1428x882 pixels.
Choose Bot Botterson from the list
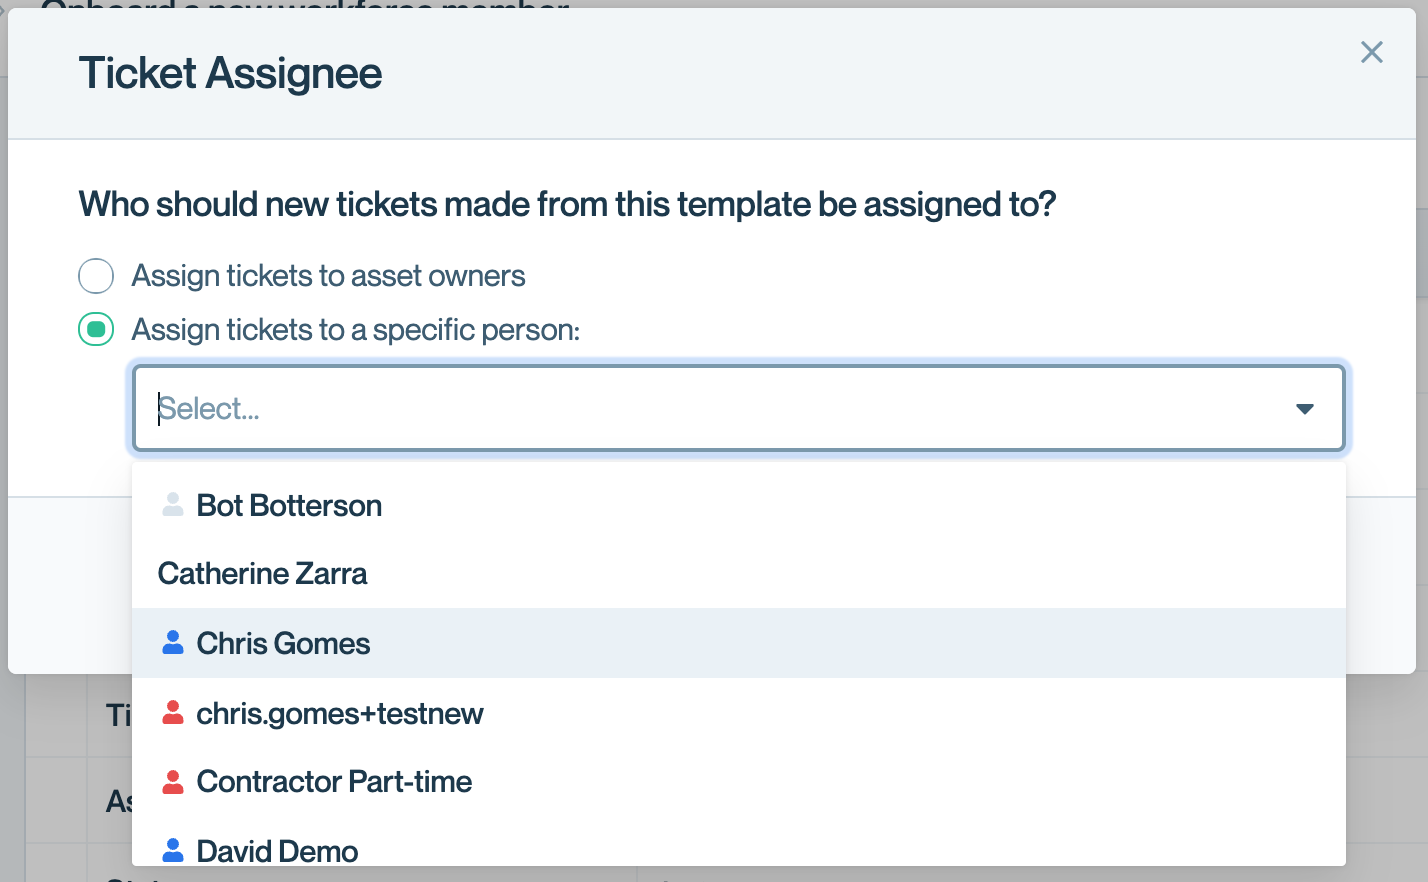pyautogui.click(x=289, y=506)
